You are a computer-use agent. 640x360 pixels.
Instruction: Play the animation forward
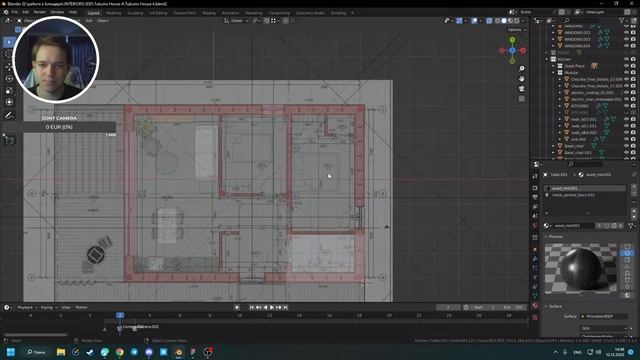(x=272, y=307)
